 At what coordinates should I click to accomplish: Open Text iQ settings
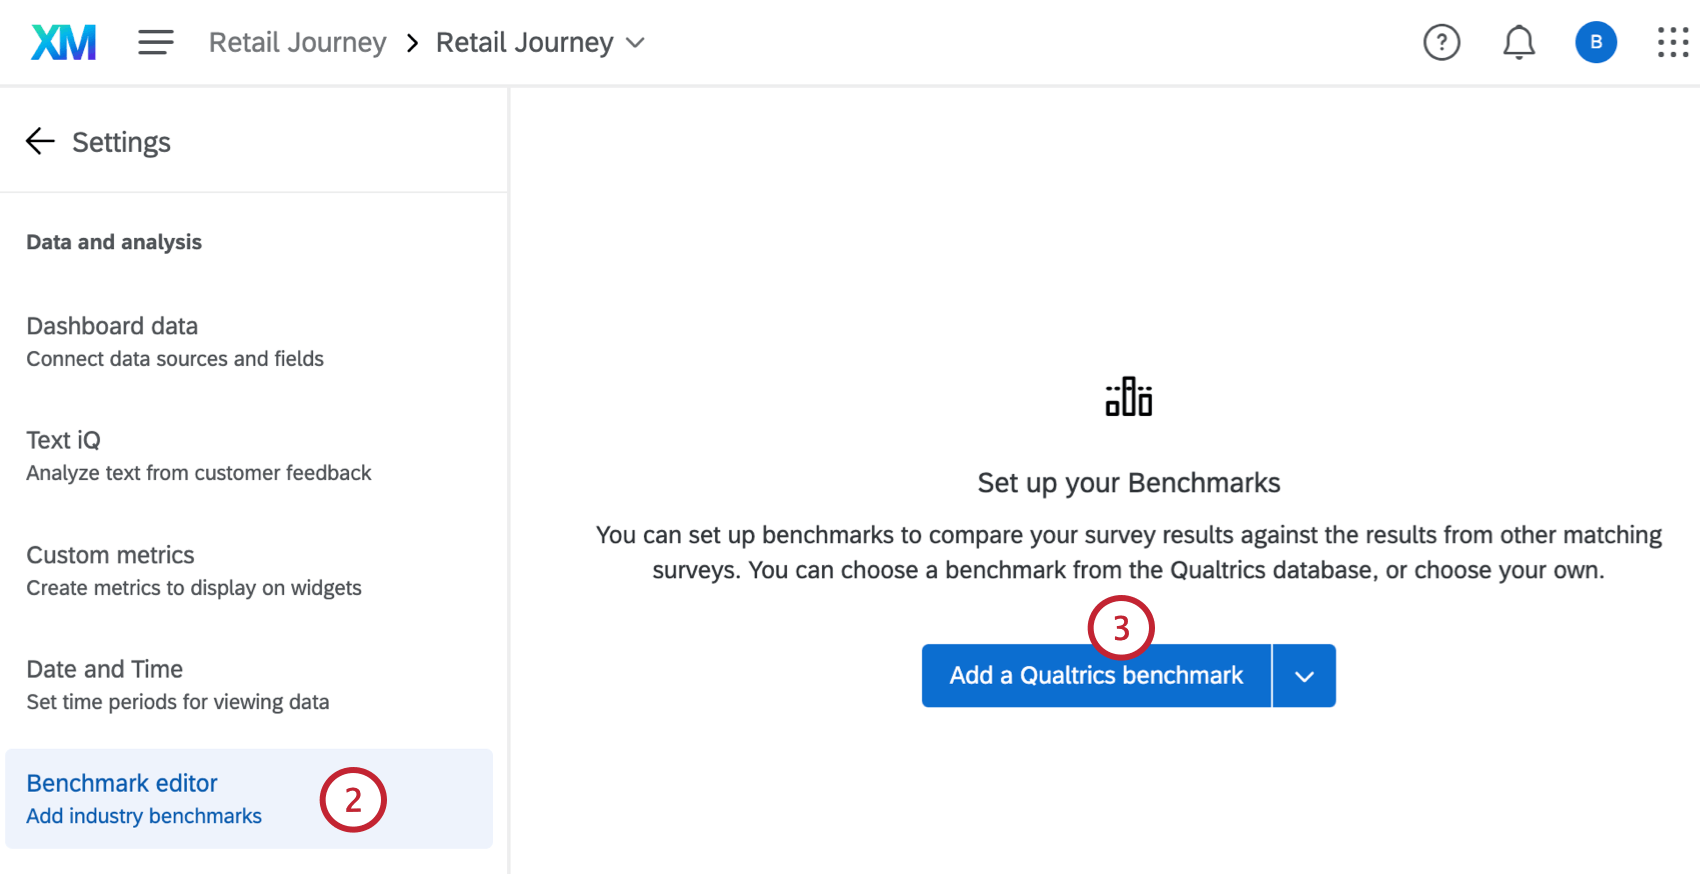pyautogui.click(x=63, y=439)
